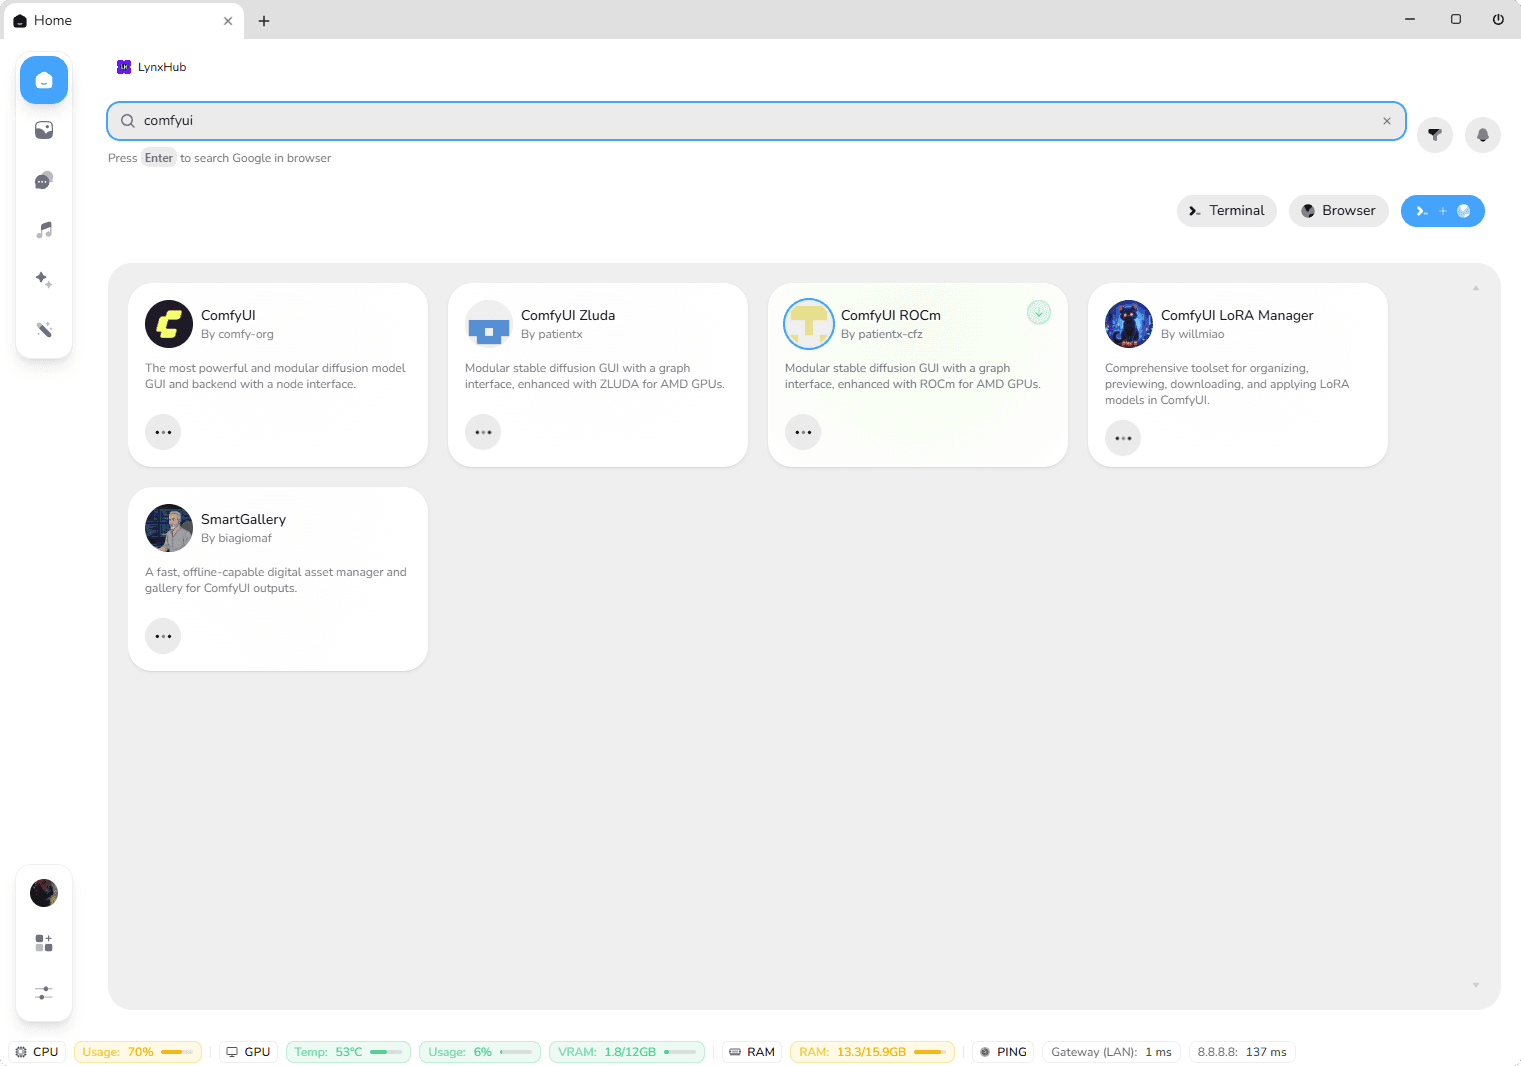Open three-dot menu on ComfyUI LoRA Manager card
This screenshot has width=1521, height=1066.
(x=1123, y=438)
